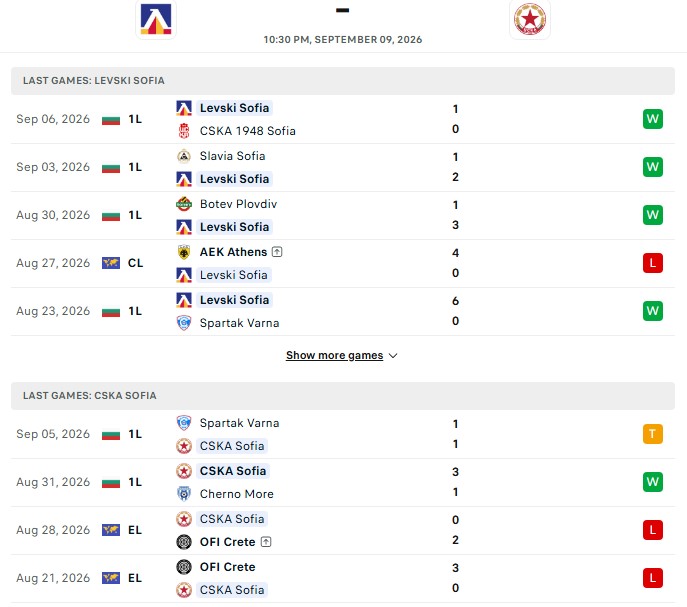
Task: Open the CSKA 1948 Sofia team link
Action: (248, 131)
